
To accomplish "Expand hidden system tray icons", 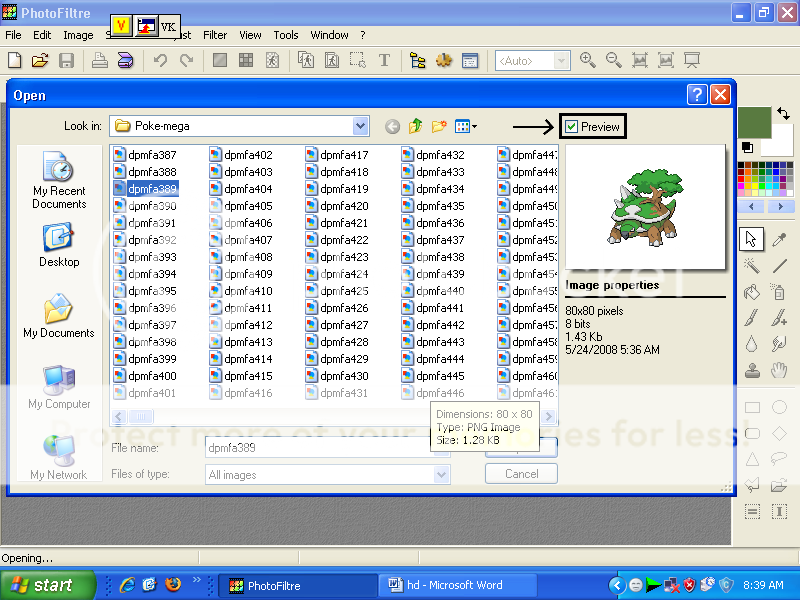I will pos(617,585).
